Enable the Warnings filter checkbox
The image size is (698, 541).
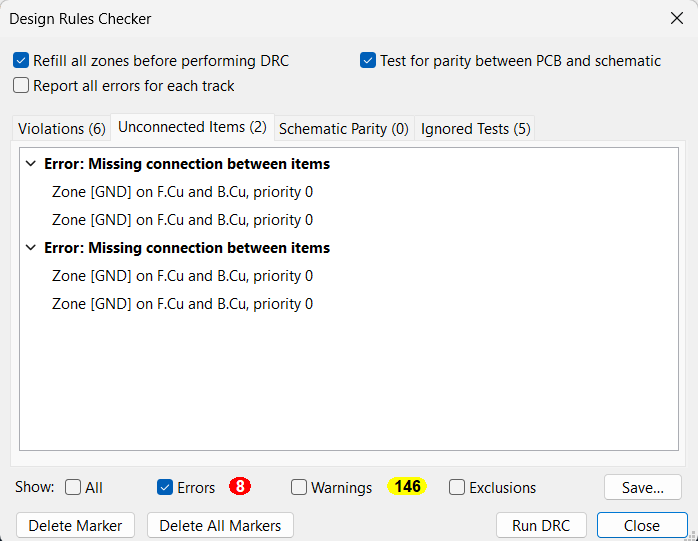click(299, 488)
